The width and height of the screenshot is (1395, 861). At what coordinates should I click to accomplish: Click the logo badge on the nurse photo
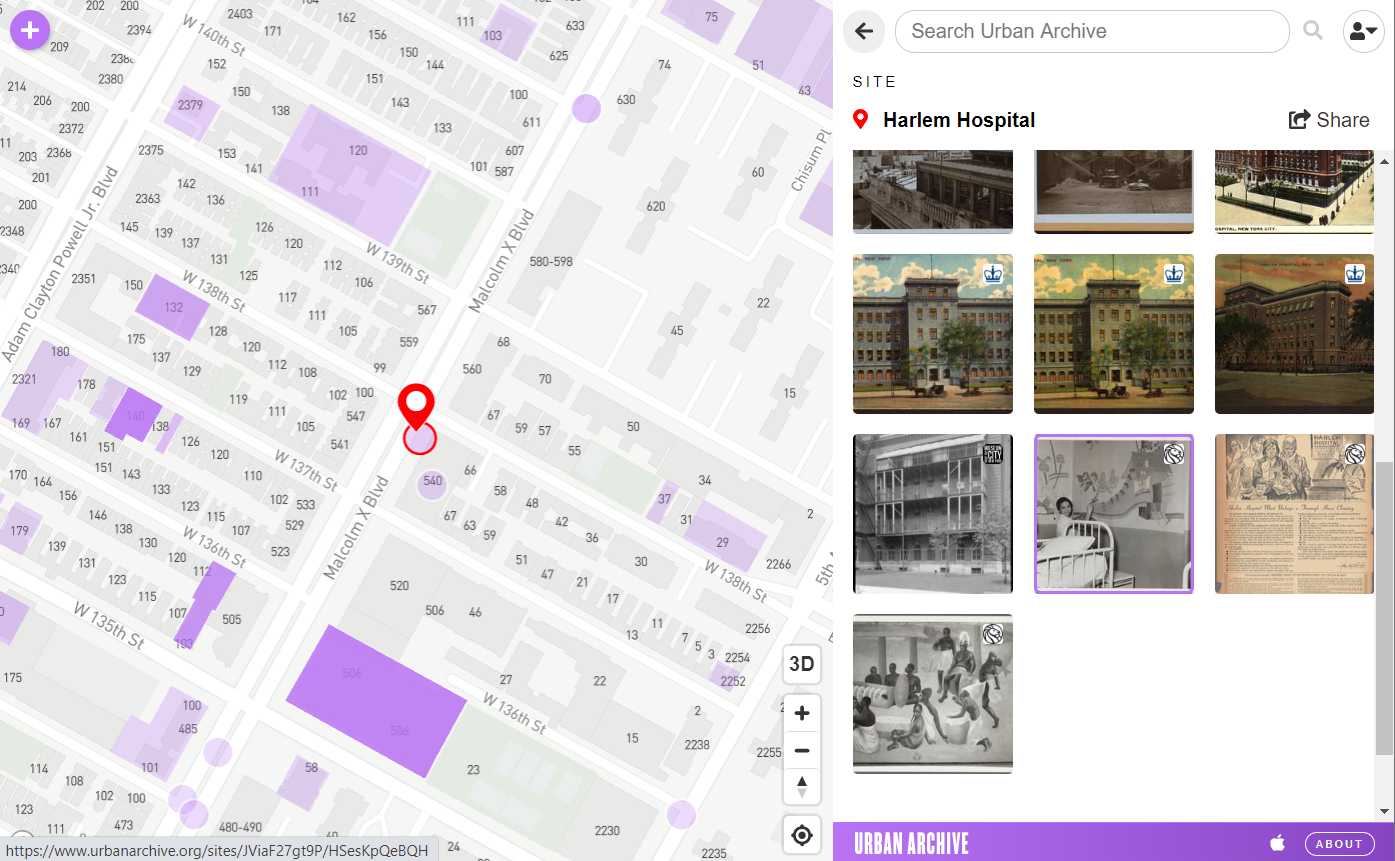tap(1173, 453)
